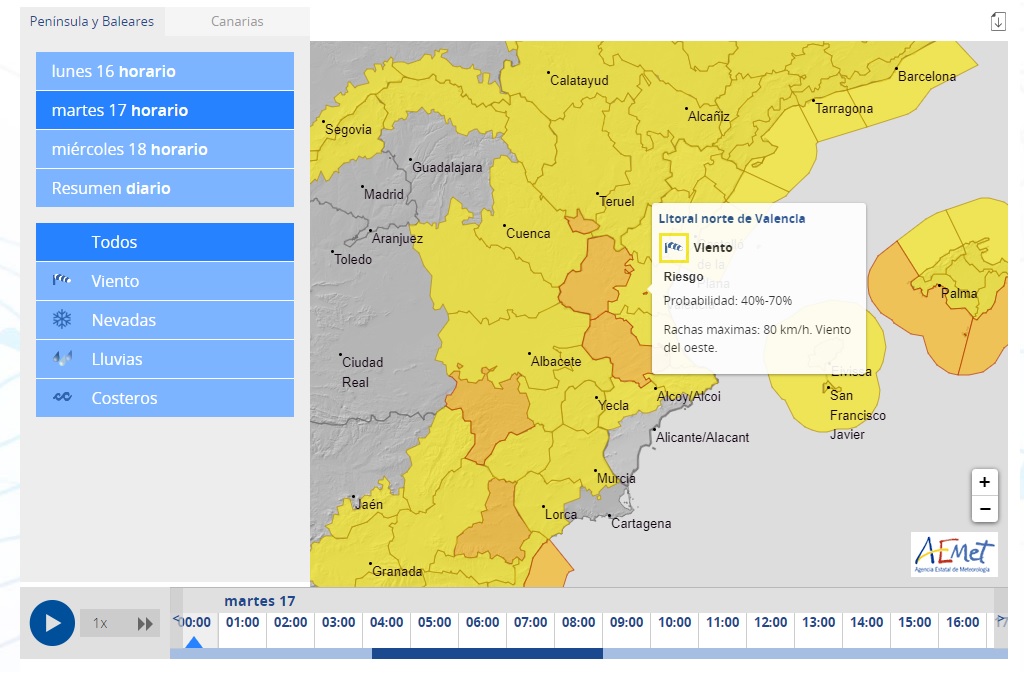This screenshot has width=1024, height=673.
Task: Zoom in the map with plus button
Action: pyautogui.click(x=984, y=482)
